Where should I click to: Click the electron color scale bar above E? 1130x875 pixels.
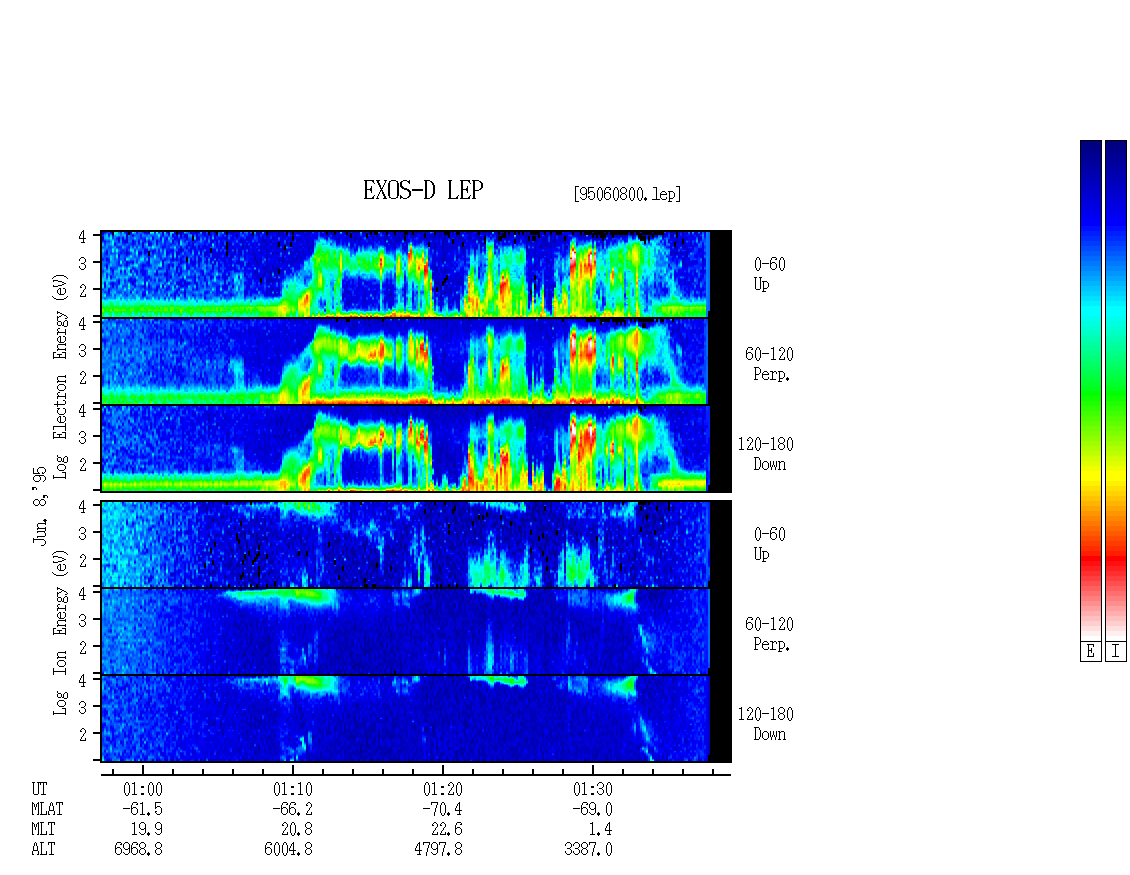[1090, 390]
